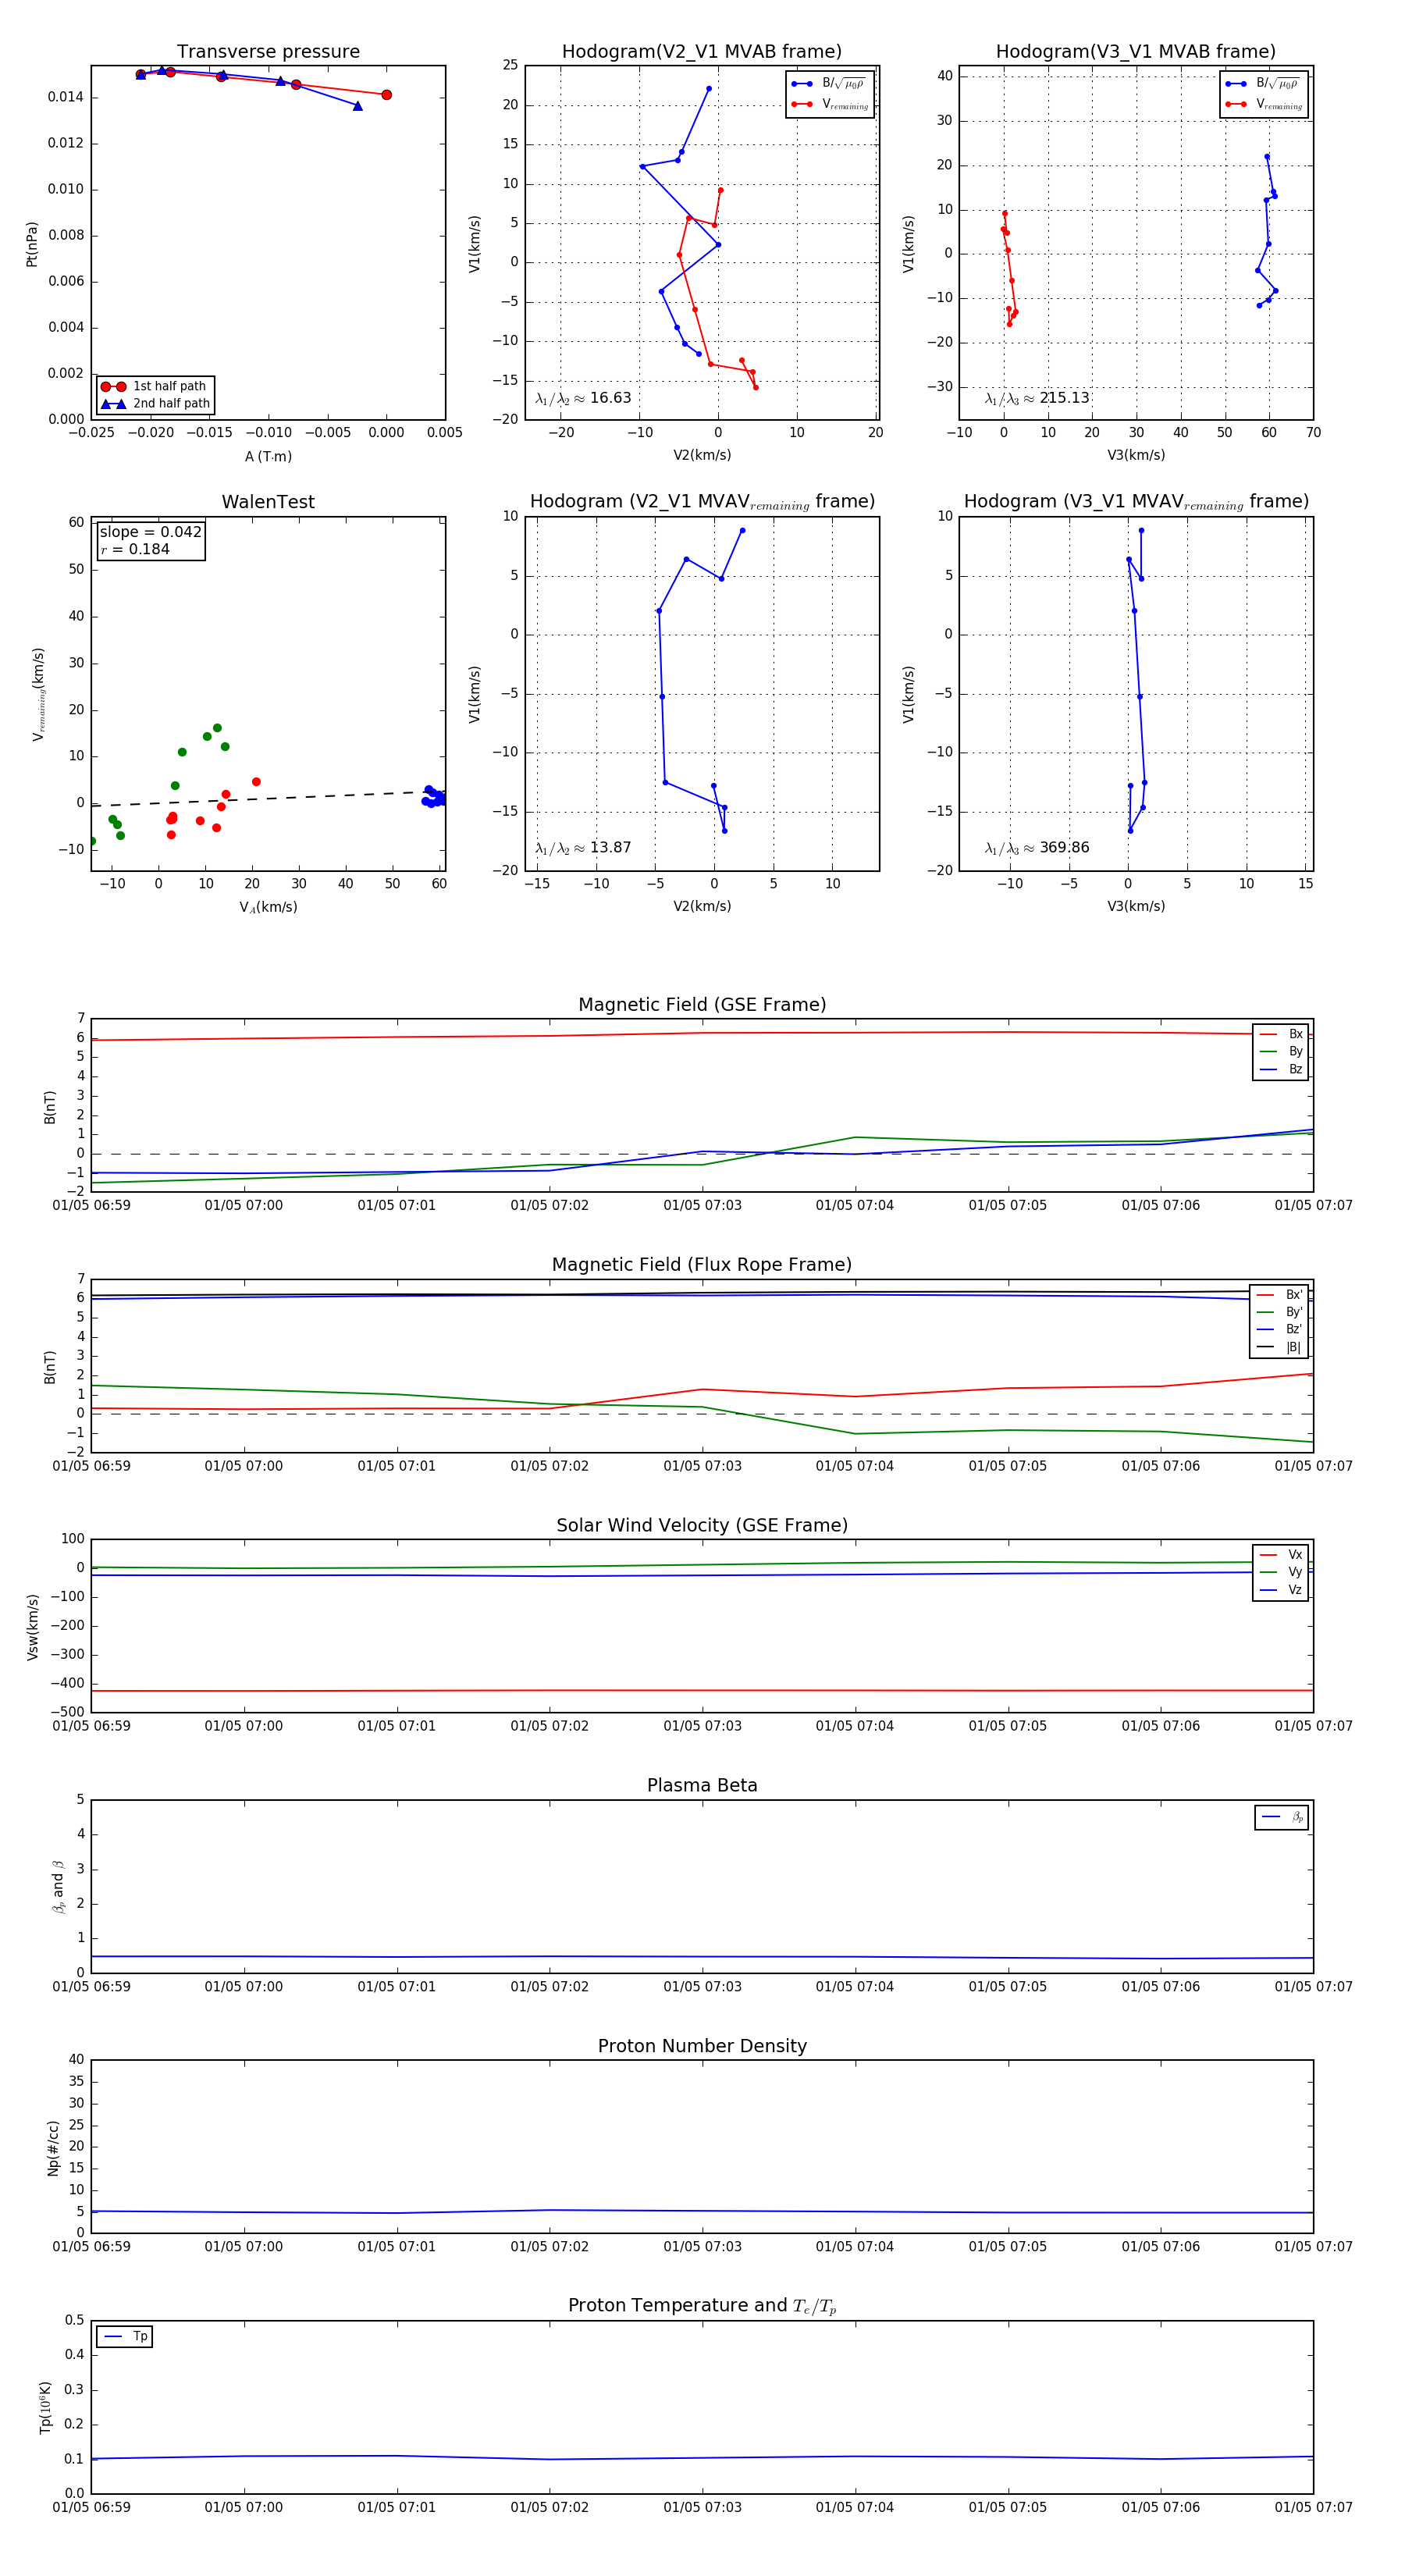Click the "Transverse pressure" plot title

[x=268, y=51]
